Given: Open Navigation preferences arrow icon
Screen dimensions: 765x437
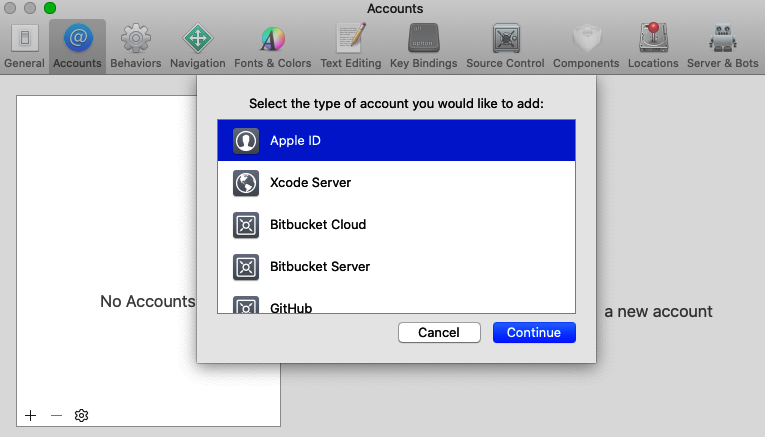Looking at the screenshot, I should (x=198, y=38).
